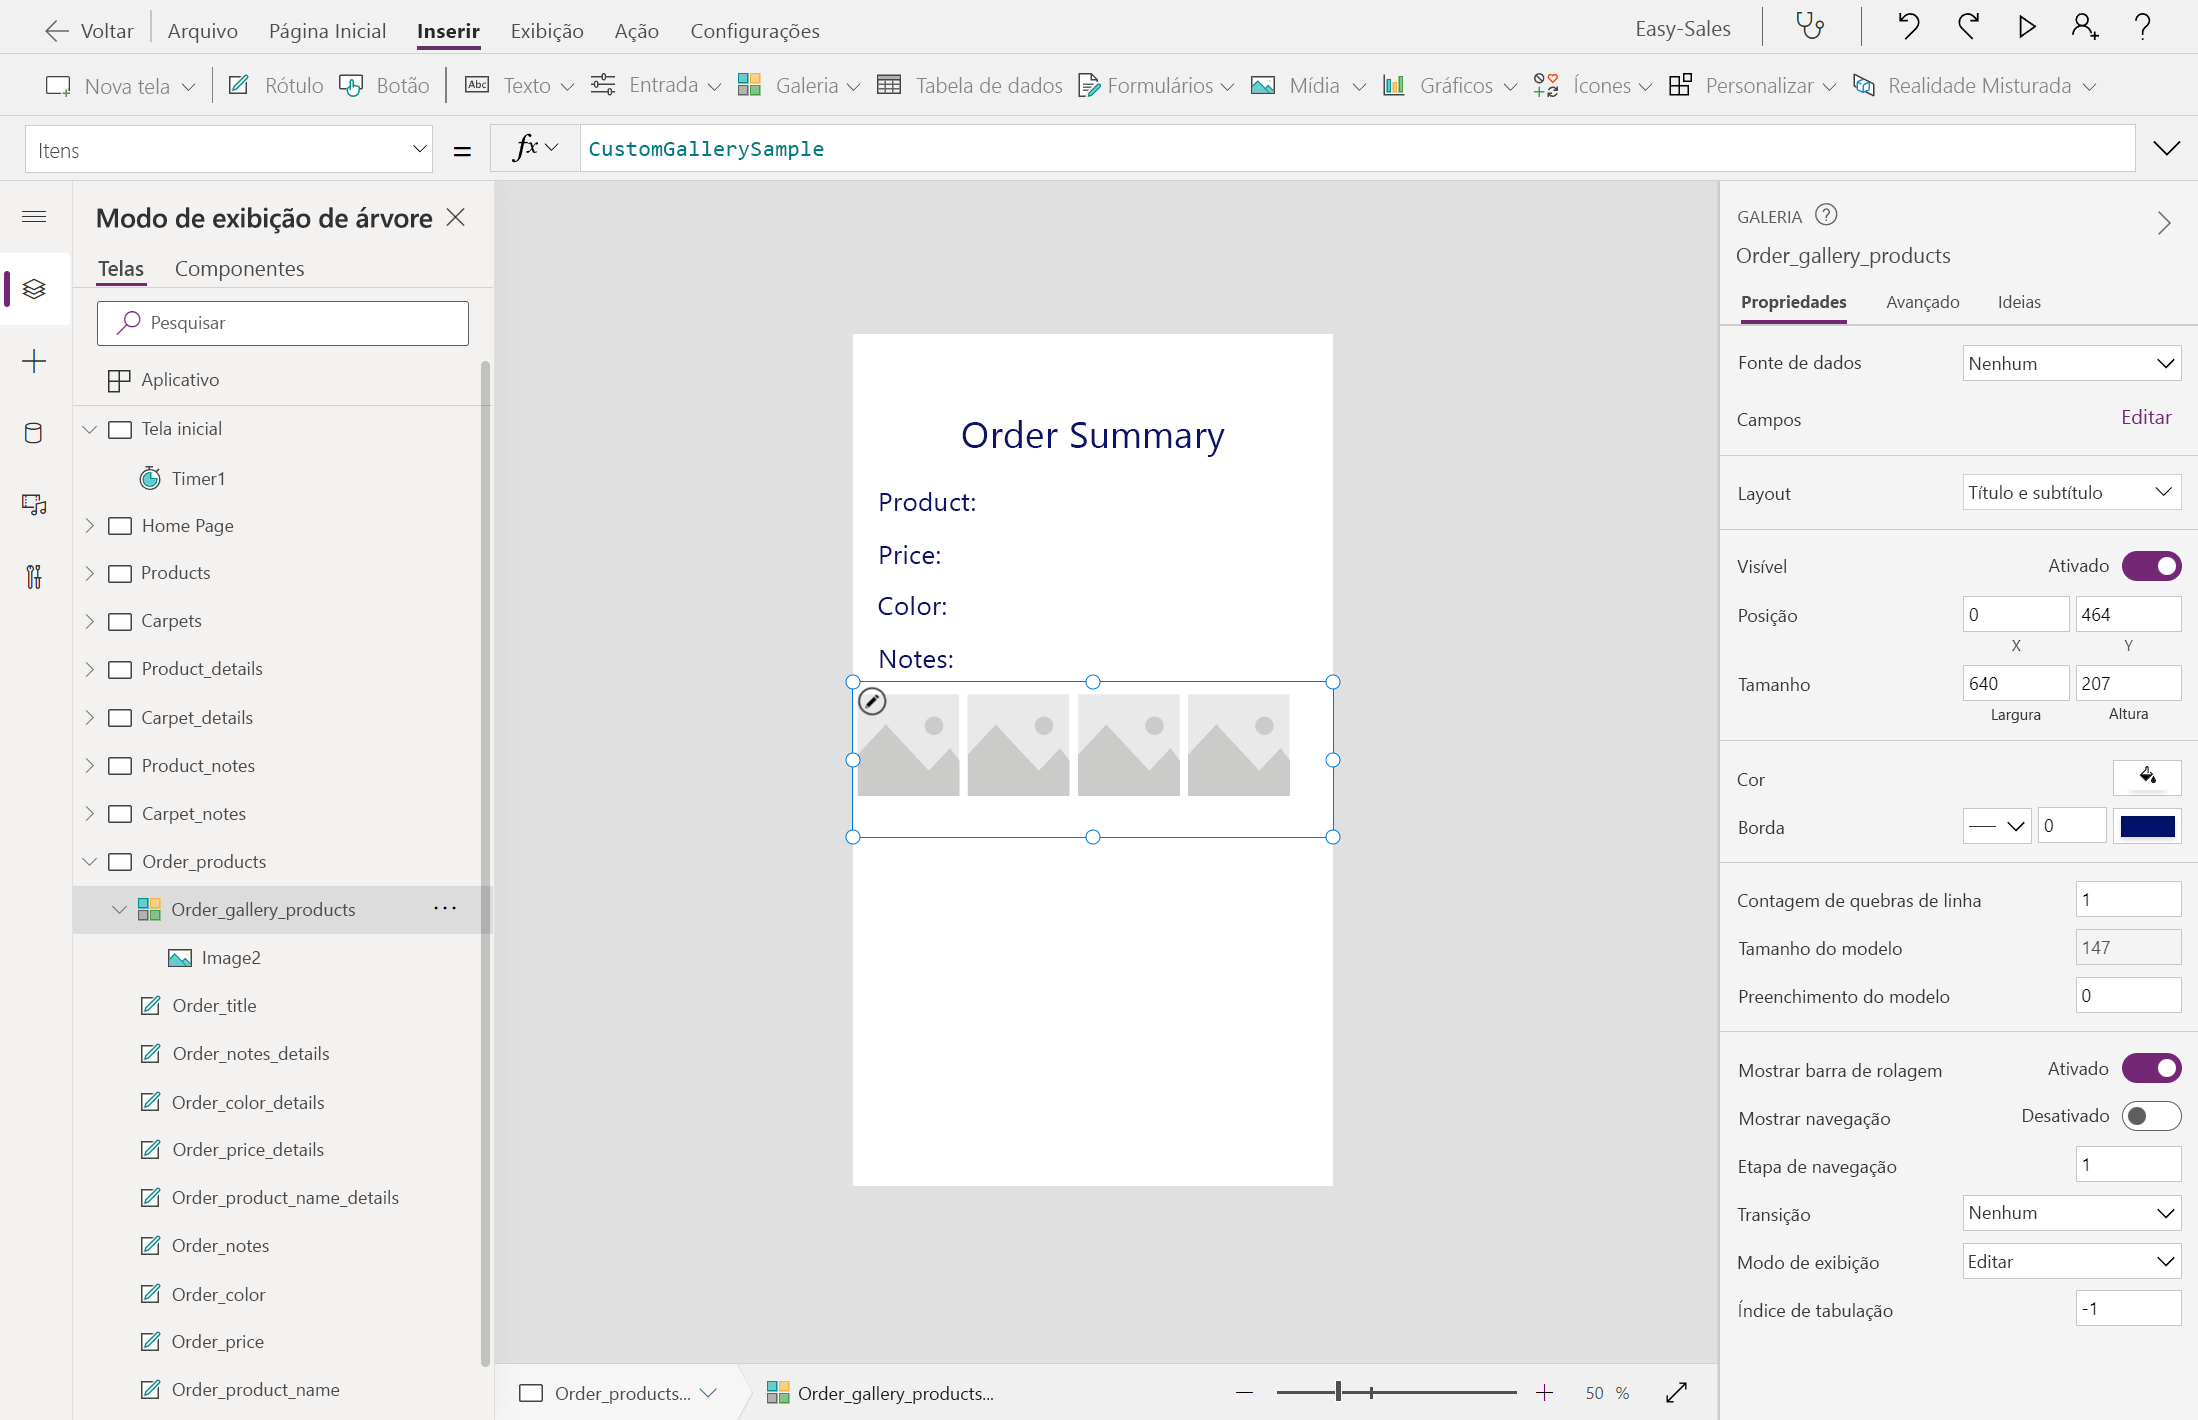Open the advanced tools icon in left rail
This screenshot has height=1420, width=2198.
pos(34,577)
